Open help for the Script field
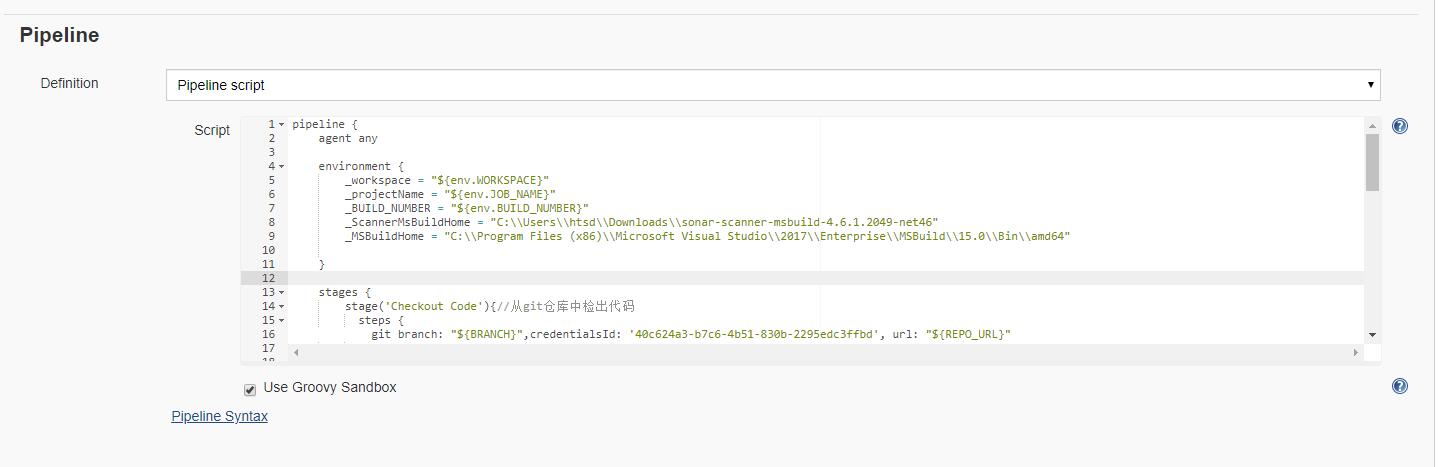Image resolution: width=1438 pixels, height=467 pixels. (1399, 126)
